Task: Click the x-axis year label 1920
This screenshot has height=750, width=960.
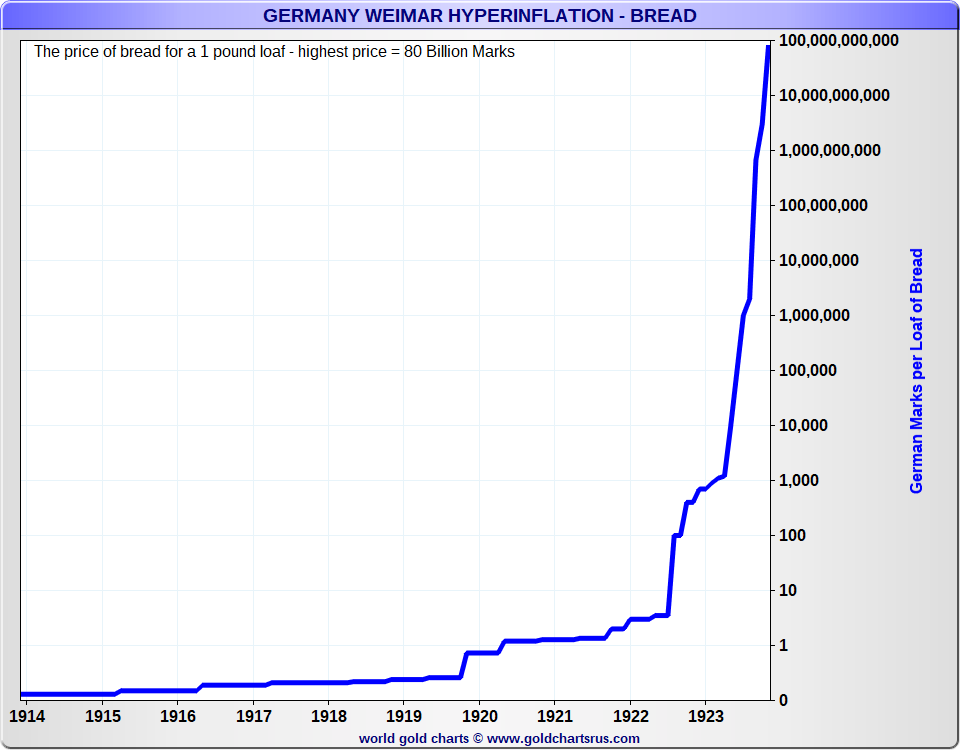Action: click(479, 716)
